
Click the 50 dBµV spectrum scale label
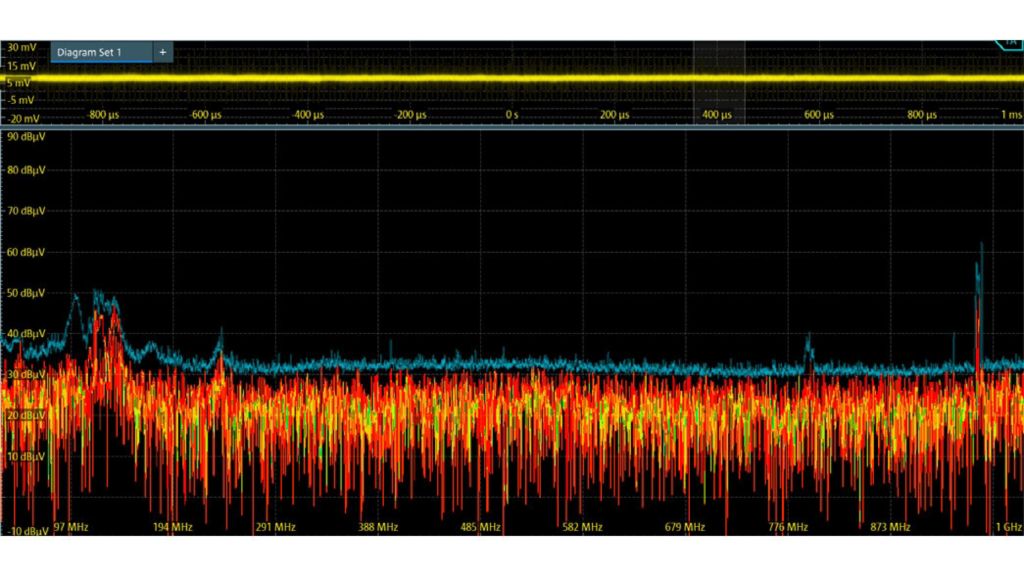[27, 293]
